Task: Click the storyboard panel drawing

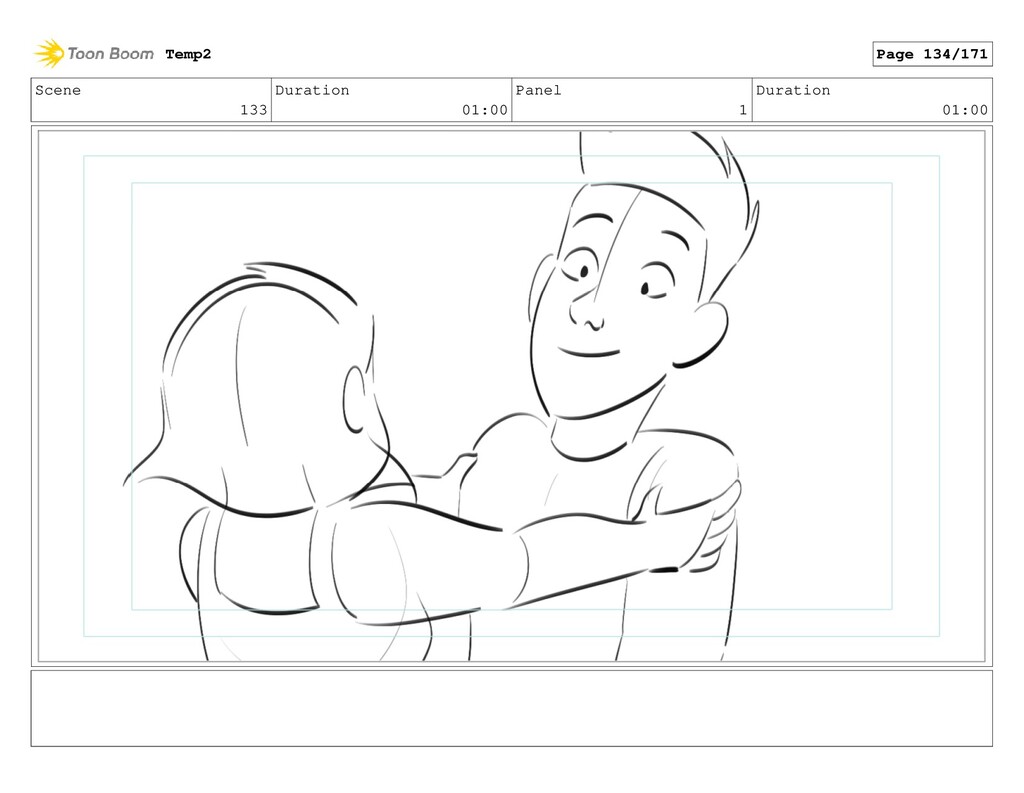Action: (511, 396)
